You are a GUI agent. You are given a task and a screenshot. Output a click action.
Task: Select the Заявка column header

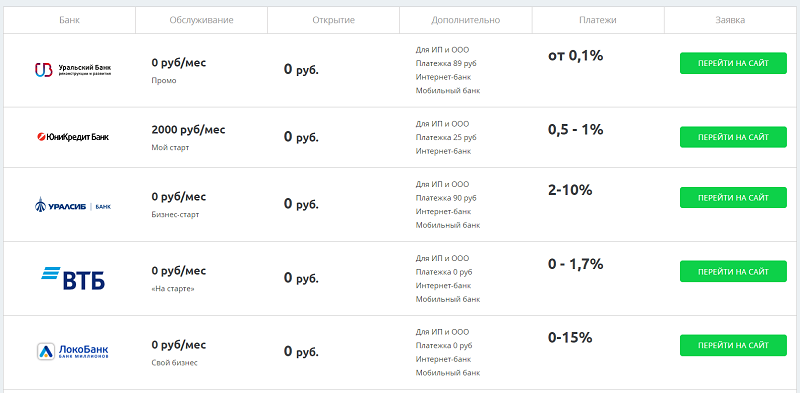[730, 20]
